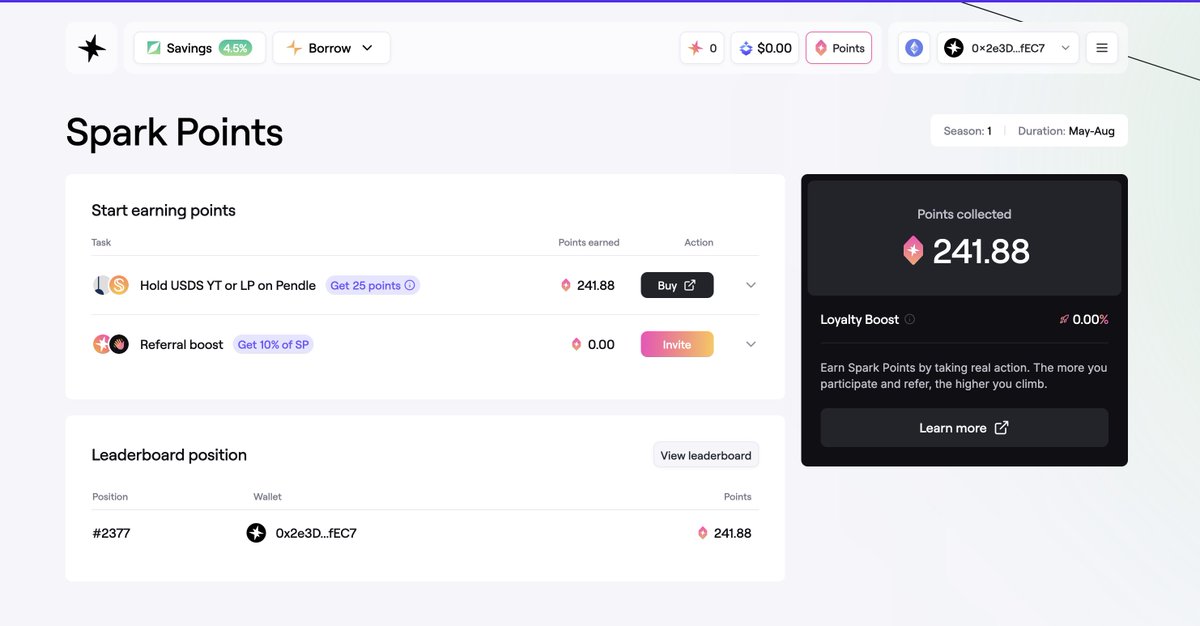
Task: Open the hamburger menu
Action: [x=1102, y=48]
